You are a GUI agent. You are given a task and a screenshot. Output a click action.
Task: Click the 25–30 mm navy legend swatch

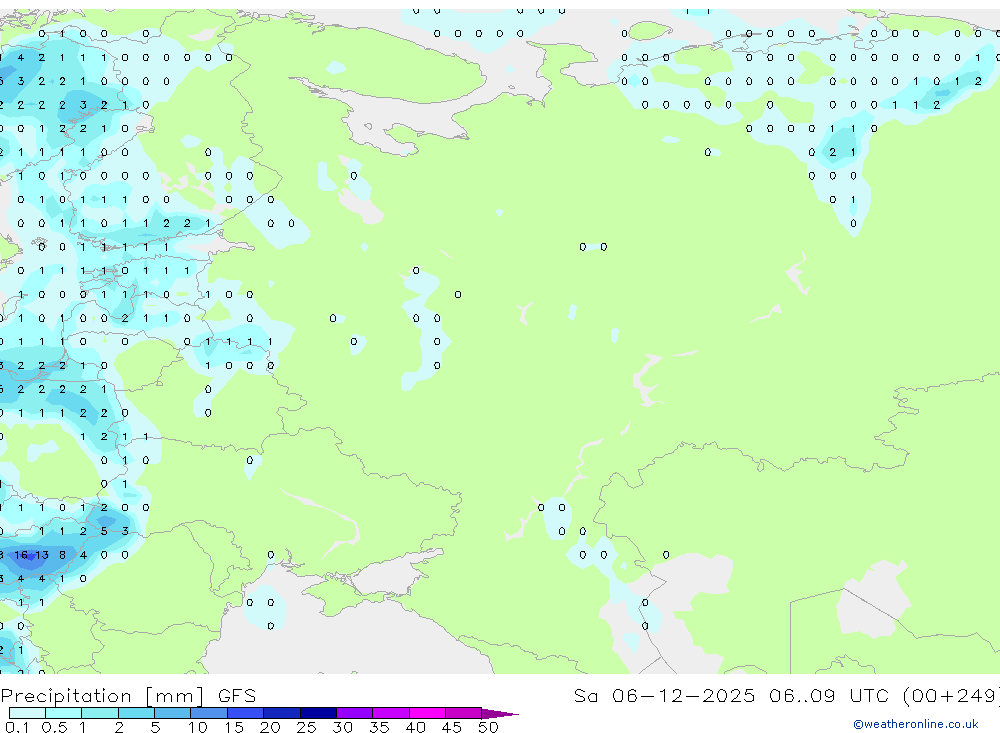318,713
